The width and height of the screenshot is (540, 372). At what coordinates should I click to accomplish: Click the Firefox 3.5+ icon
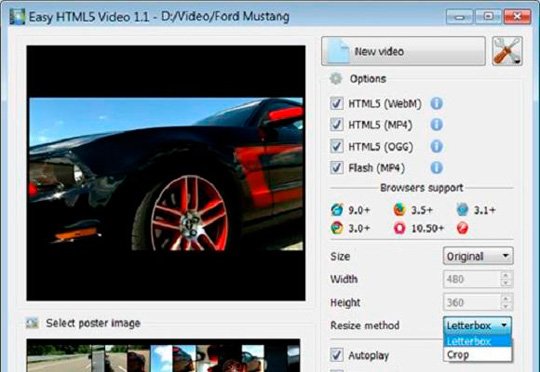399,209
